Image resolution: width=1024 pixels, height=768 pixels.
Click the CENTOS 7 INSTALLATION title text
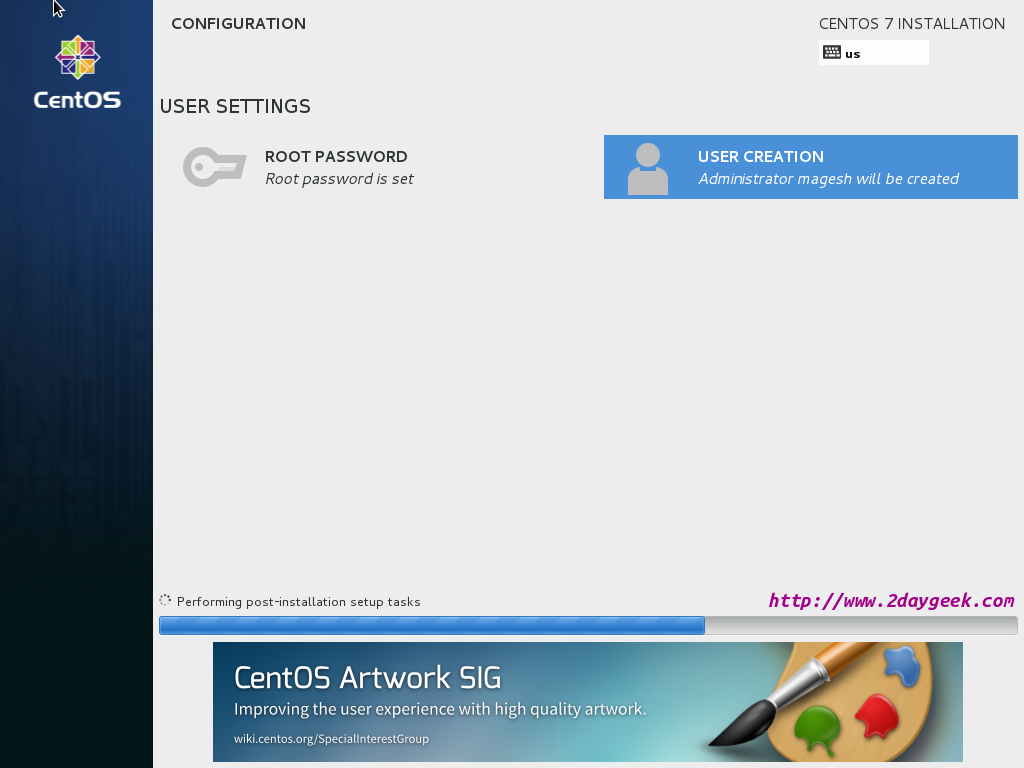(x=912, y=24)
